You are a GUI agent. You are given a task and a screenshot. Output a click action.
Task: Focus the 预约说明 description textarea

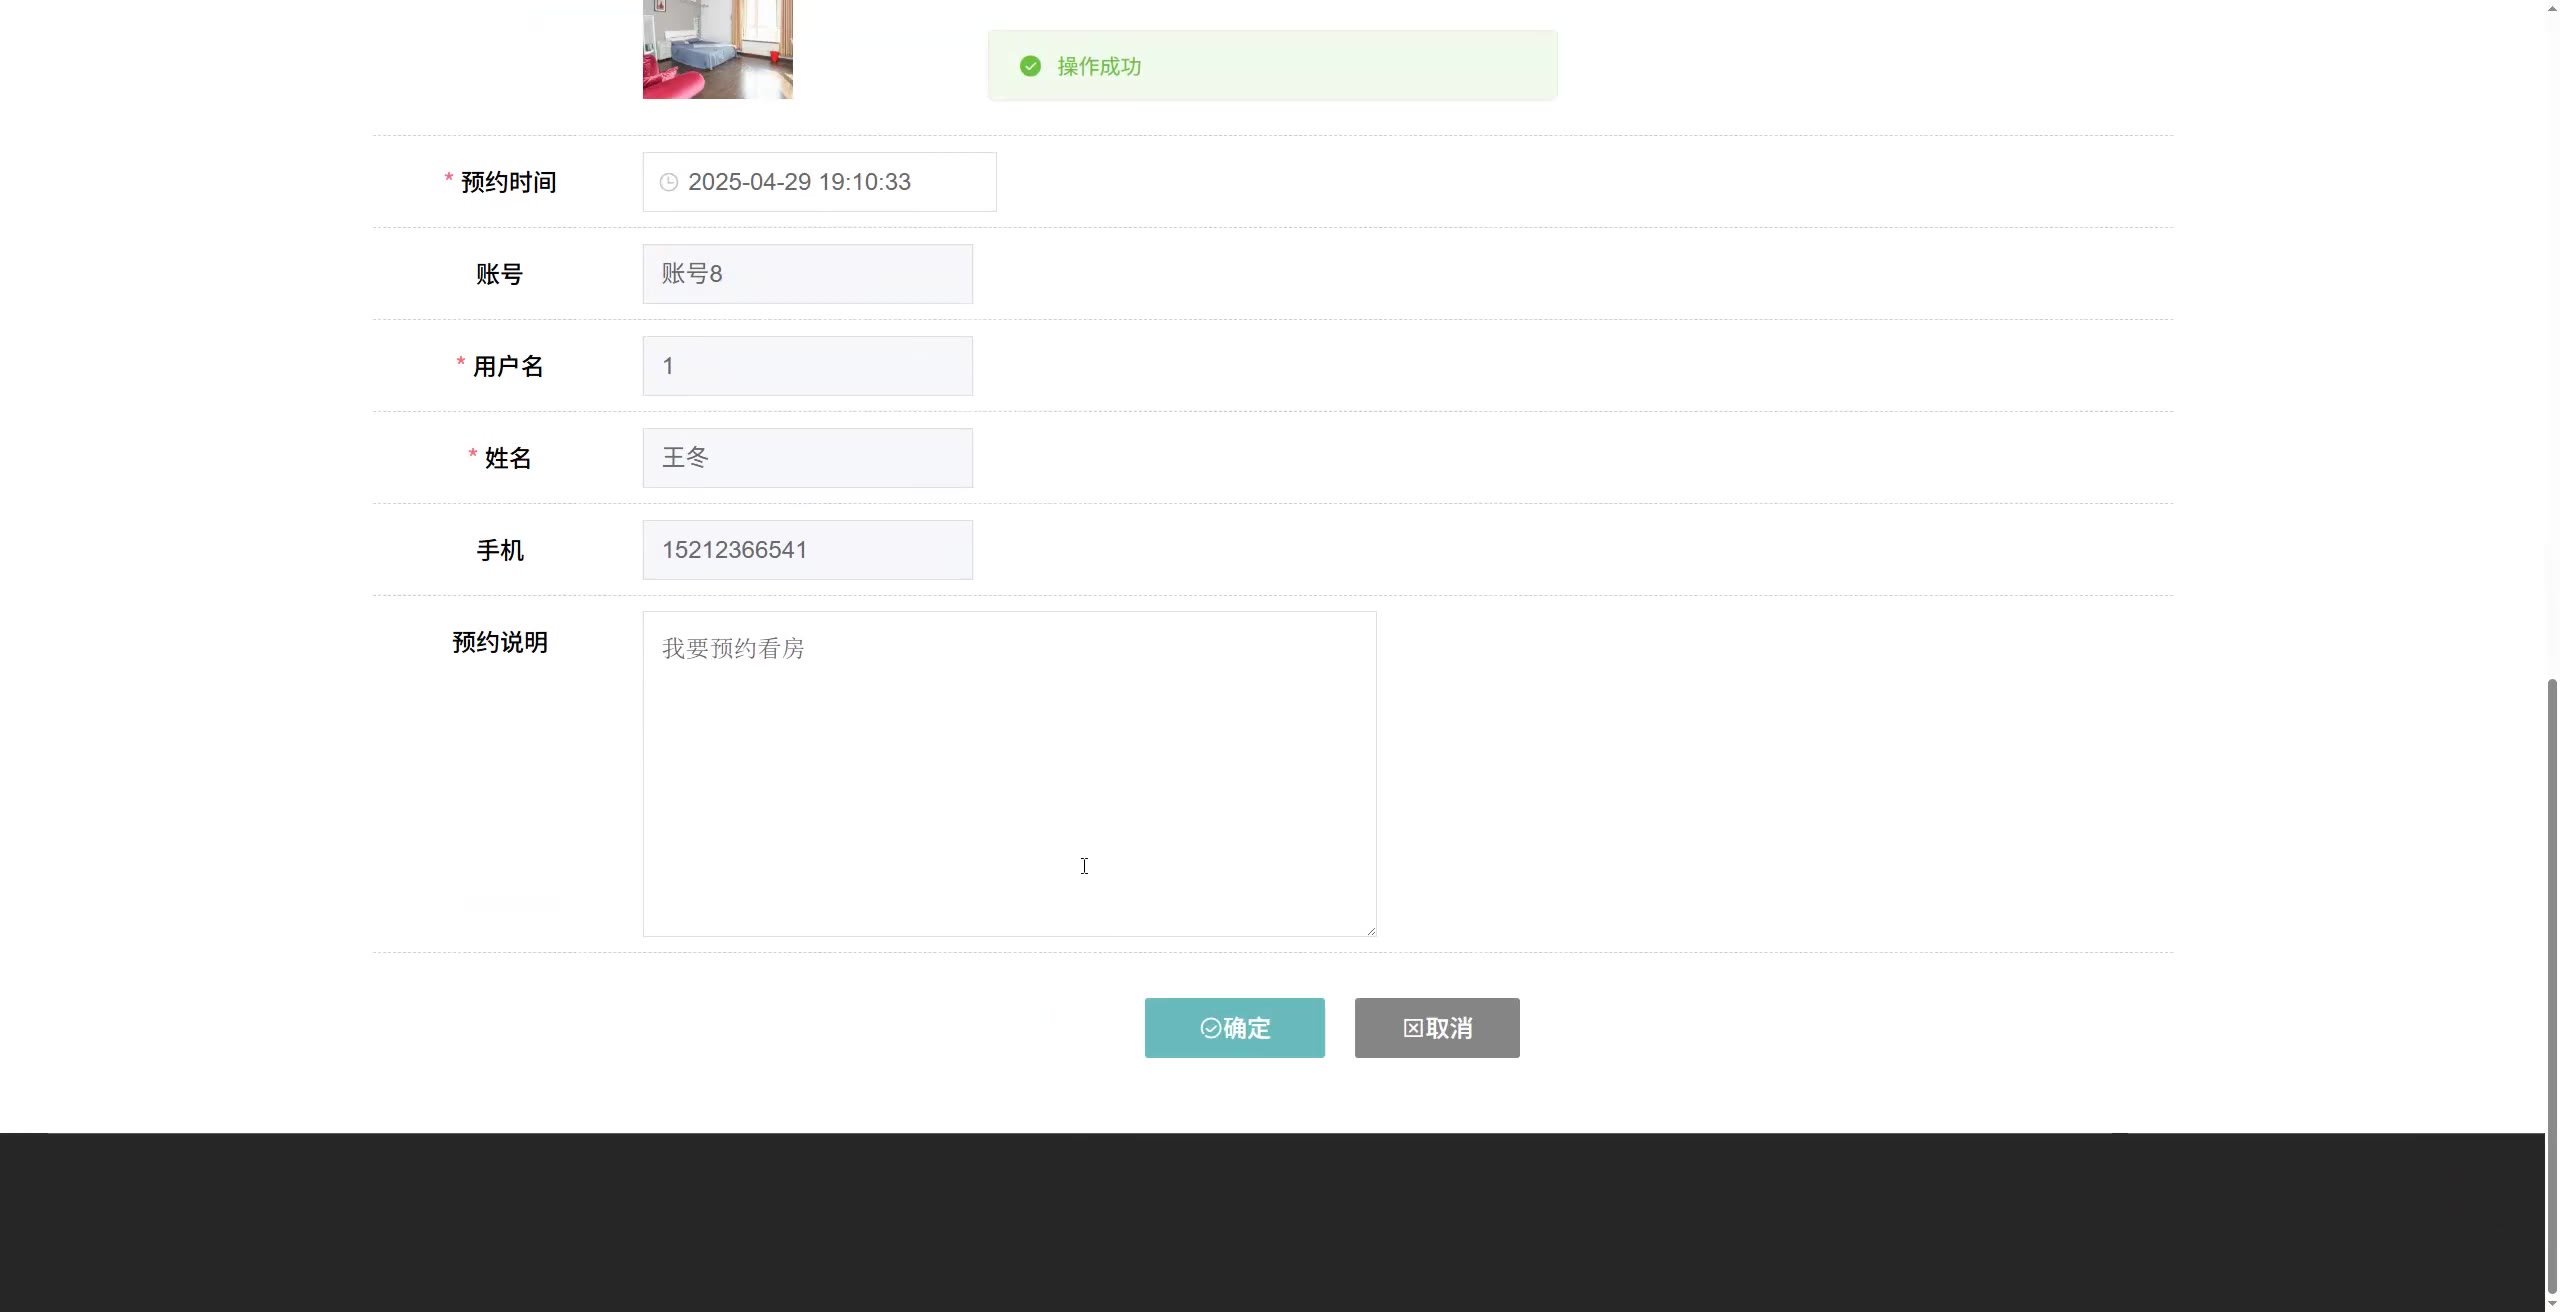pyautogui.click(x=1009, y=774)
